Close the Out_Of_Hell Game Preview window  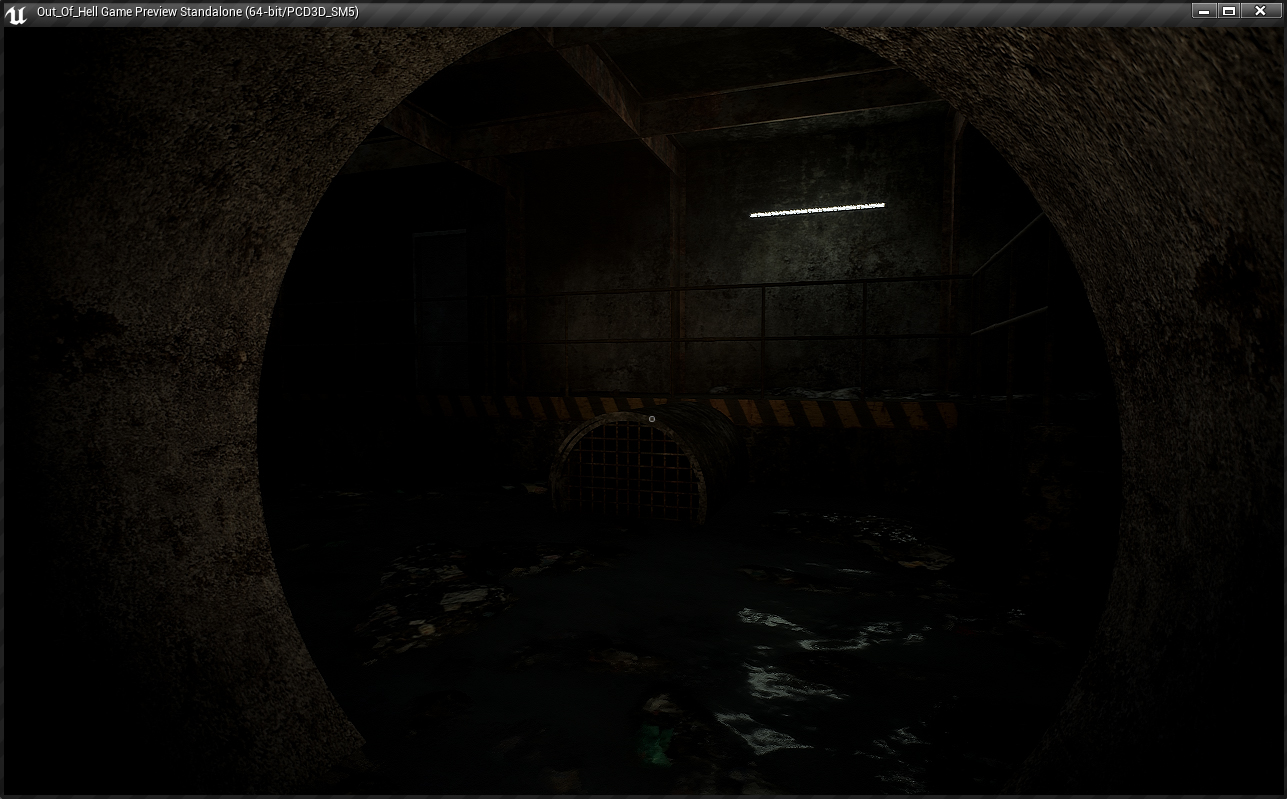coord(1261,11)
